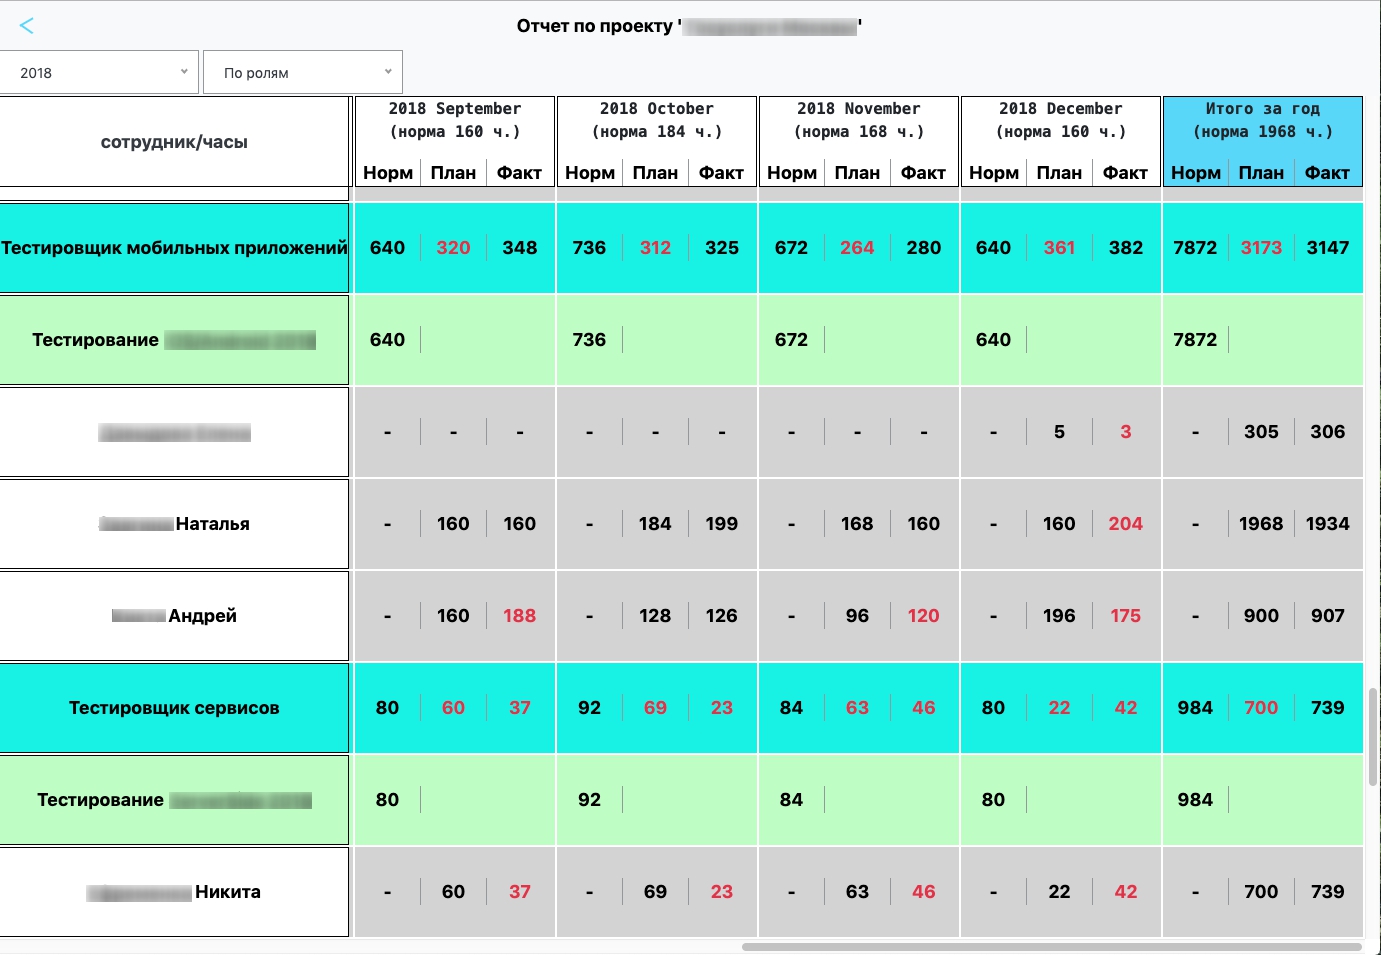
Task: Click the back arrow icon
Action: click(x=27, y=26)
